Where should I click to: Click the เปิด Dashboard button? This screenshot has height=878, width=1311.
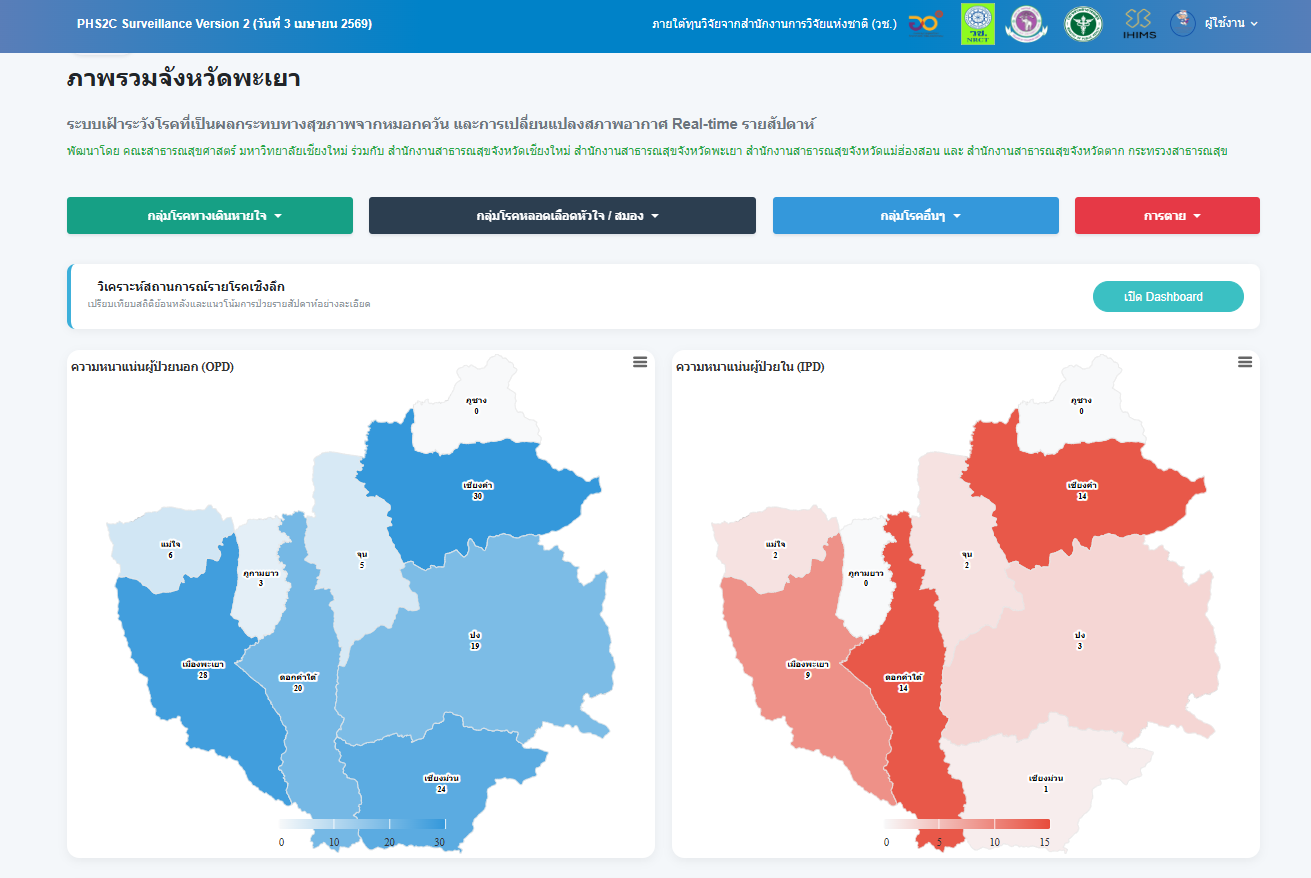coord(1167,297)
